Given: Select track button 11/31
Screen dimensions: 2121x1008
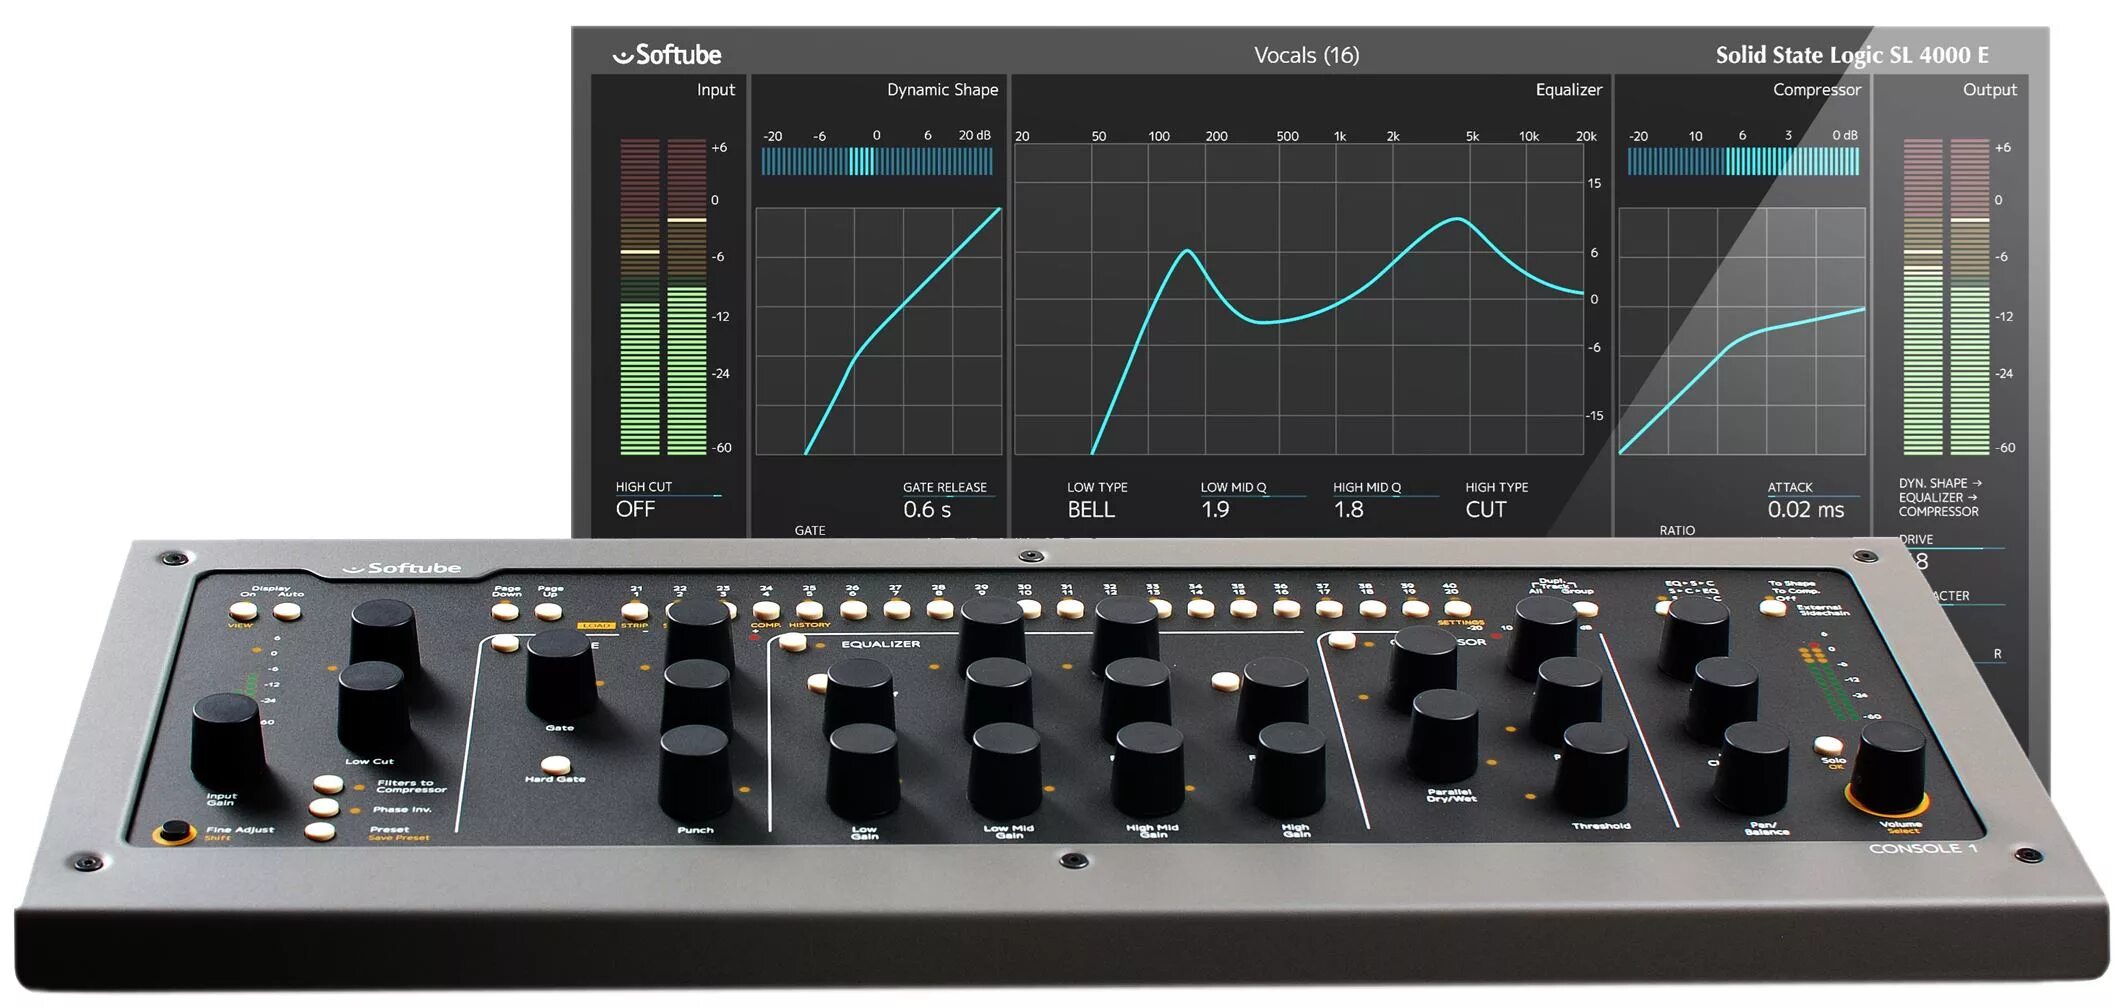Looking at the screenshot, I should [1069, 608].
